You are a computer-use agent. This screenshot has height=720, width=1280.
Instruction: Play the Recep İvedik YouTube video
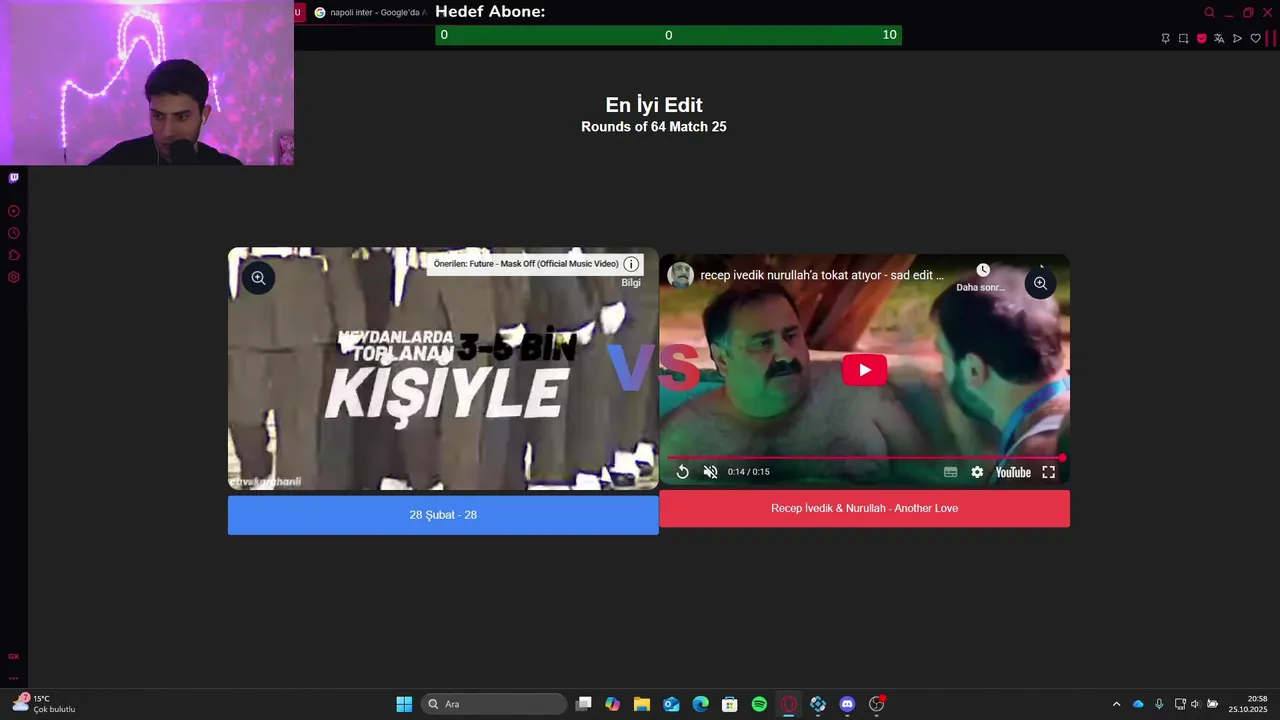point(864,370)
